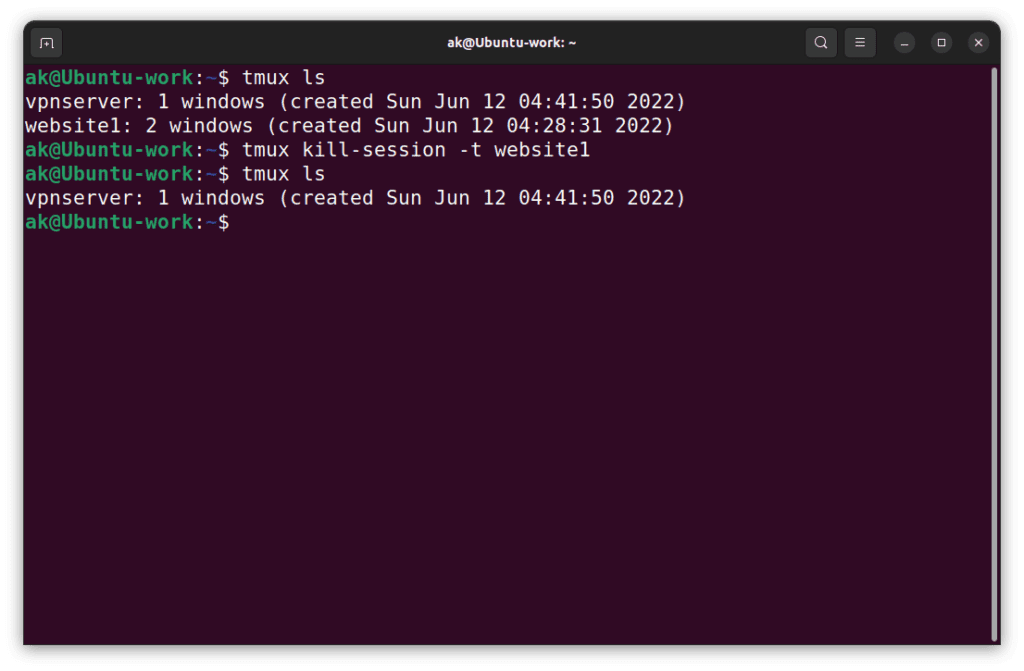The image size is (1024, 671).
Task: Click the maximize window icon
Action: [941, 42]
